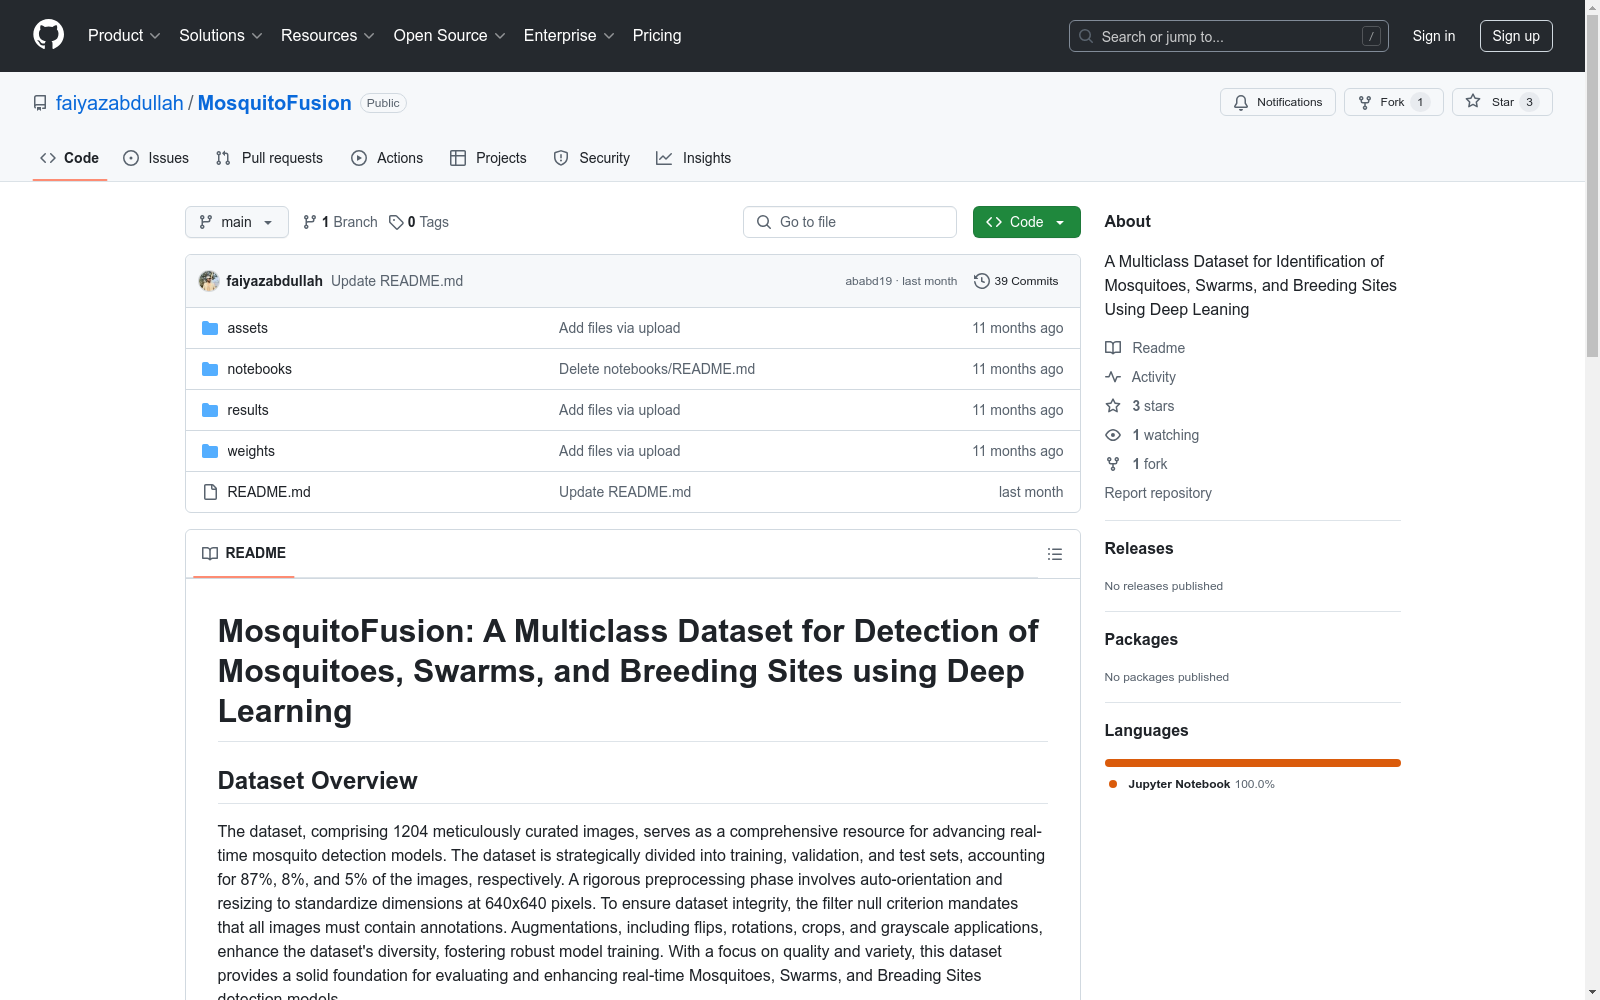This screenshot has height=1000, width=1600.
Task: Click 'Delete notebooks/README.md' commit message
Action: point(657,369)
